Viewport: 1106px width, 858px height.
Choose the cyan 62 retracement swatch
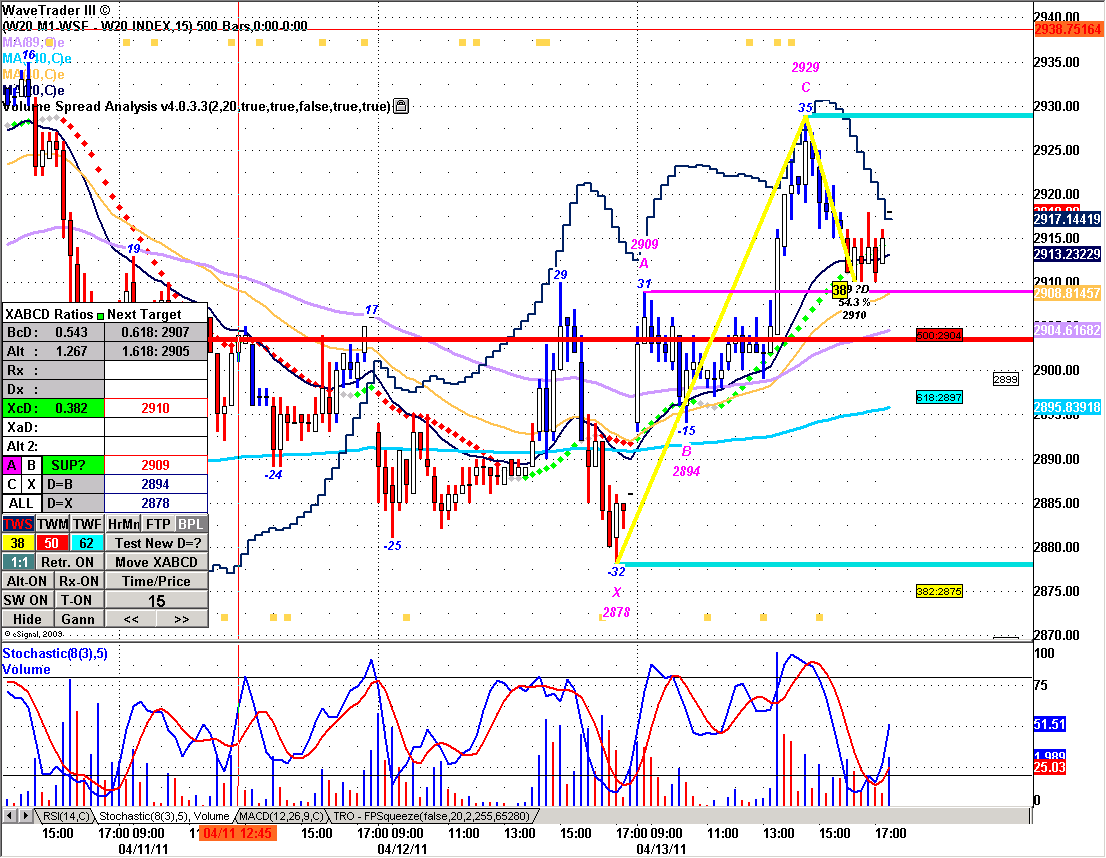point(87,543)
